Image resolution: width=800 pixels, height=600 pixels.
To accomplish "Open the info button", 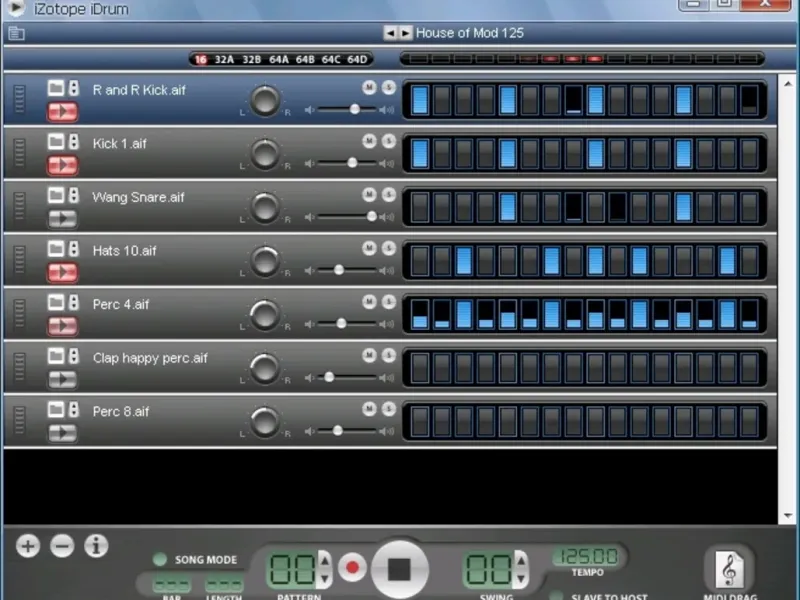I will pos(96,546).
